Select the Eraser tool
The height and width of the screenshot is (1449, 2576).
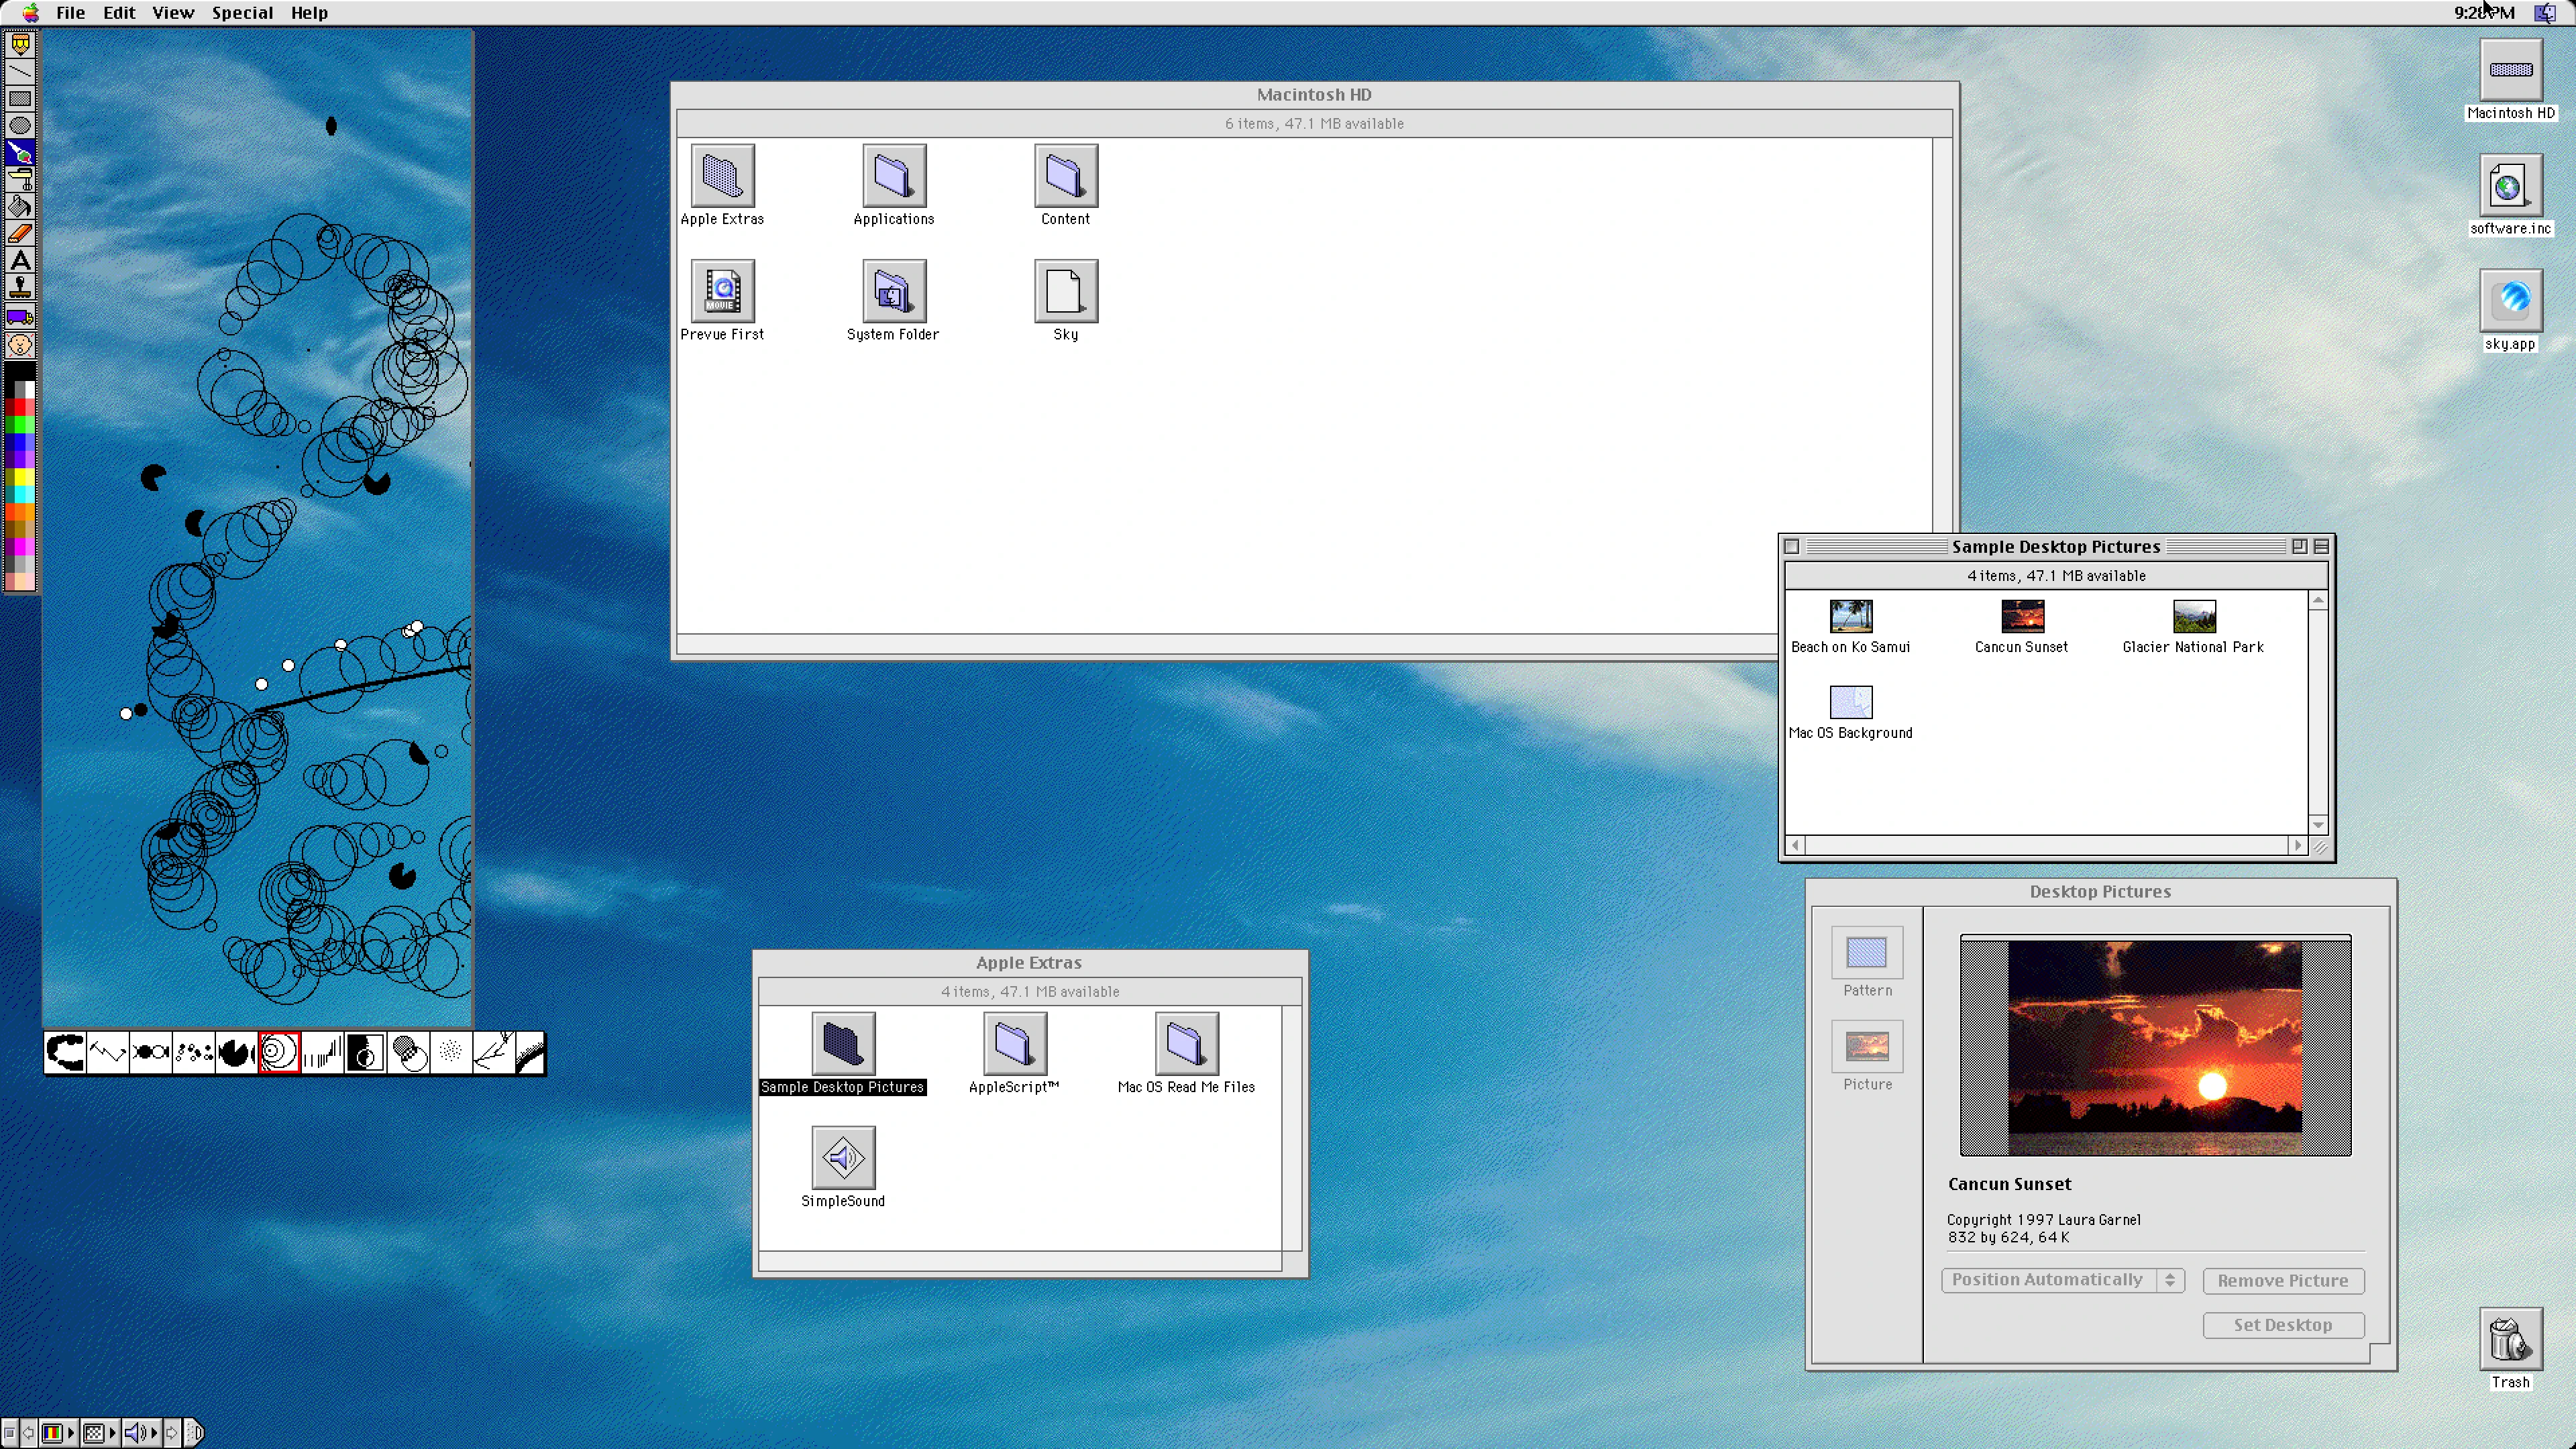[x=20, y=234]
